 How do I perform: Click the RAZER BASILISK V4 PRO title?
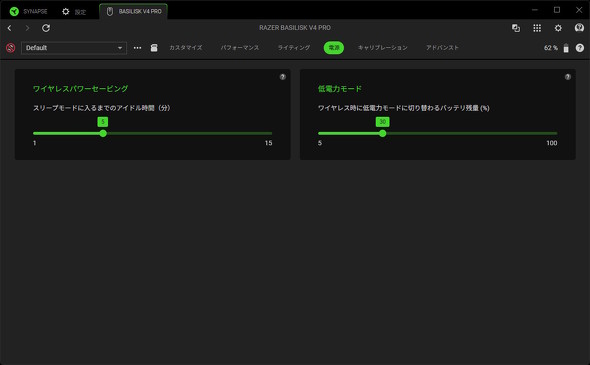(295, 28)
